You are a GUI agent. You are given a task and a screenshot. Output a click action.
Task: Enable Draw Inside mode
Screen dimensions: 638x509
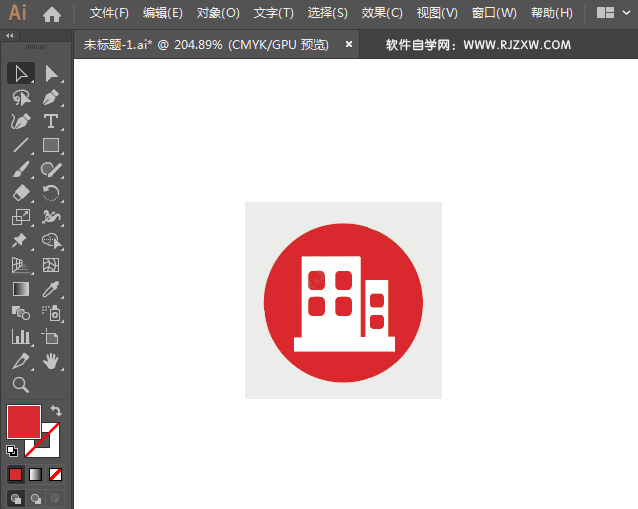coord(55,499)
